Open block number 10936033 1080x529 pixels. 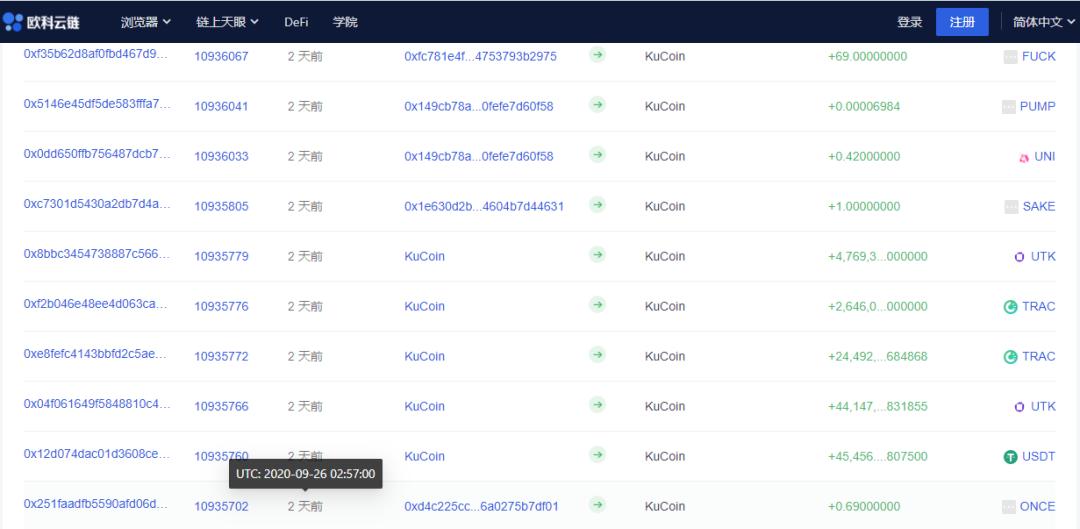click(x=221, y=156)
